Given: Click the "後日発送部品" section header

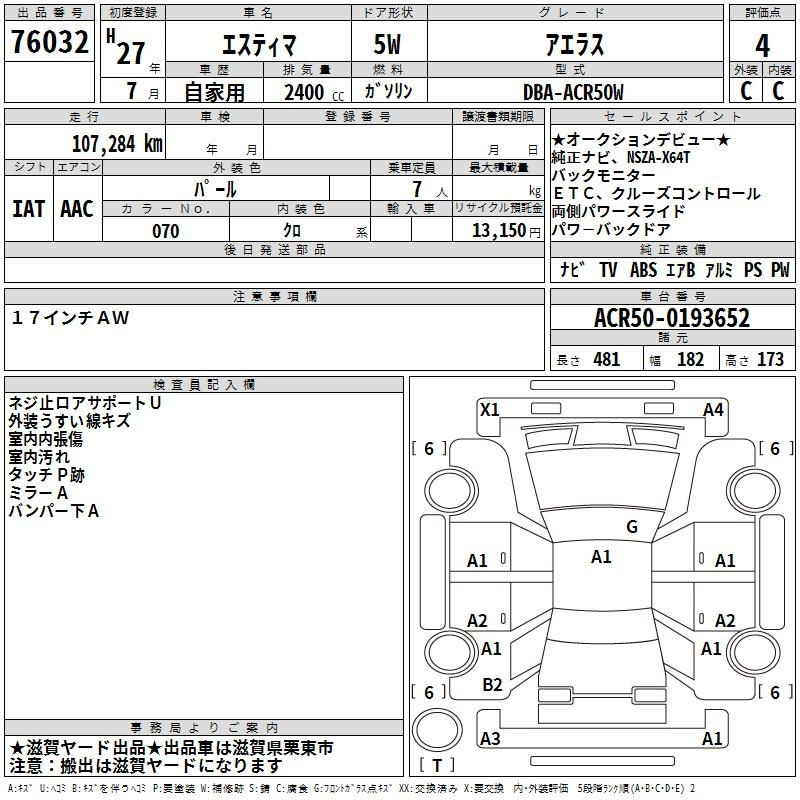Looking at the screenshot, I should 275,249.
